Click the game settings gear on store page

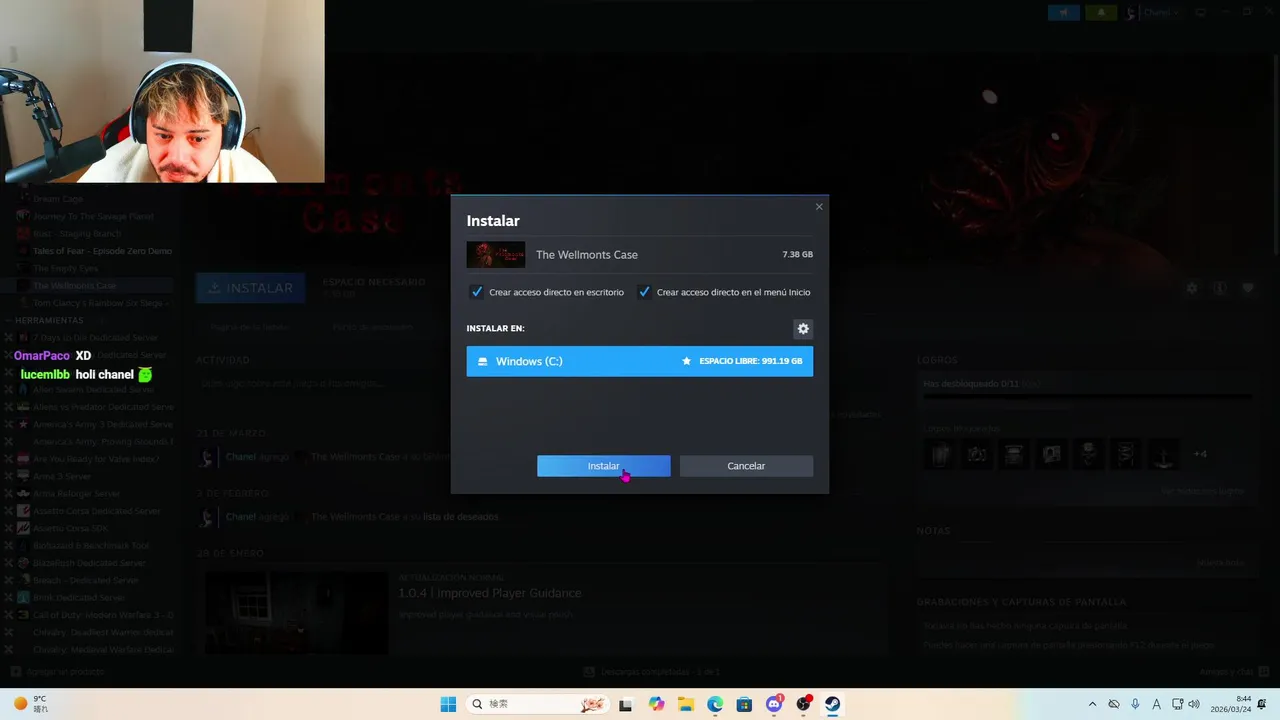tap(1191, 288)
